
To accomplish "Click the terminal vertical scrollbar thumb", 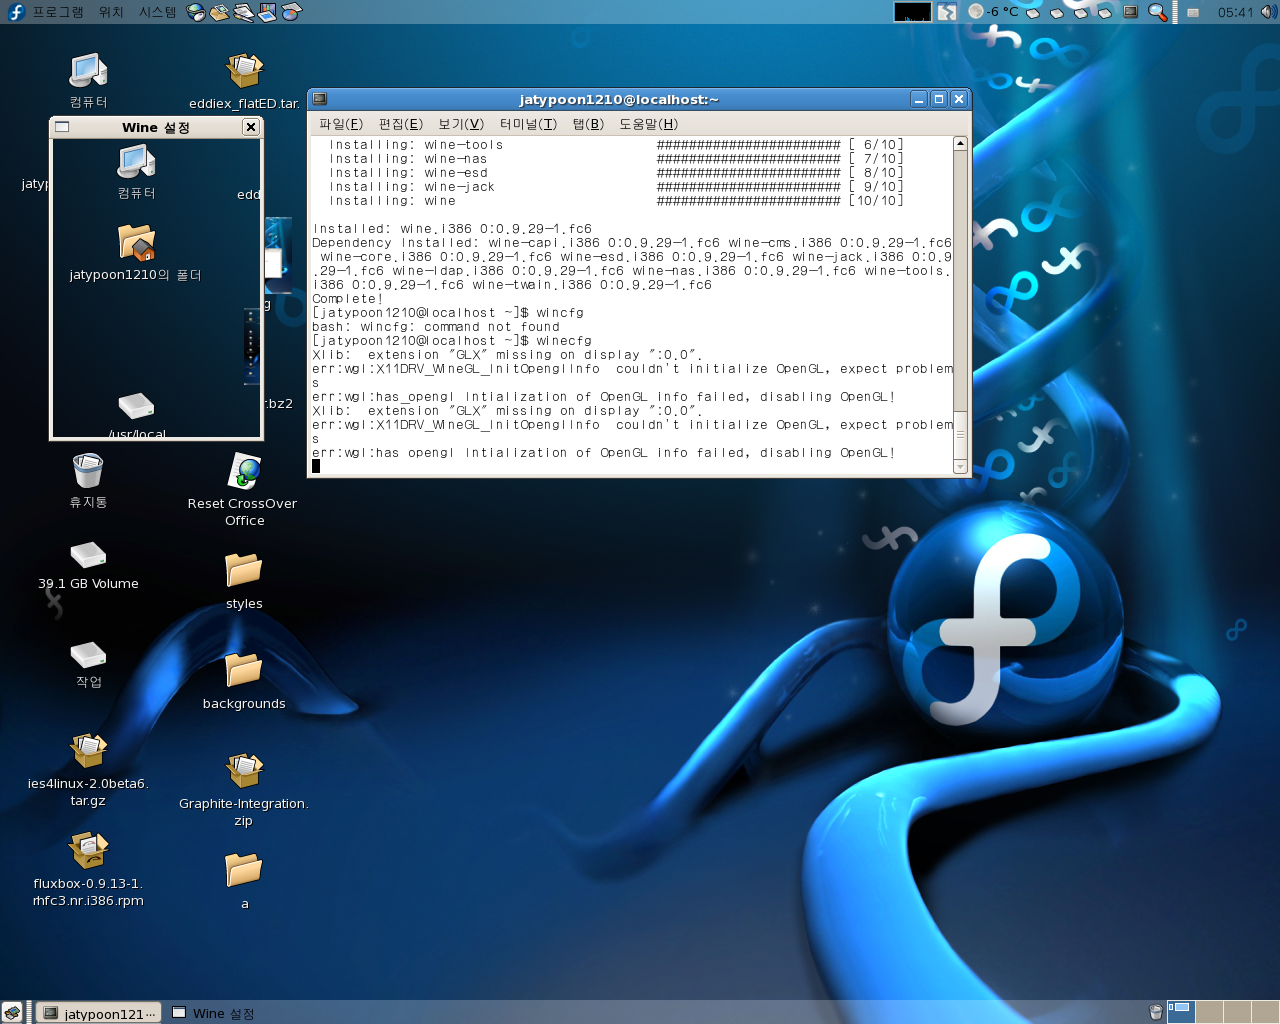I will point(960,434).
